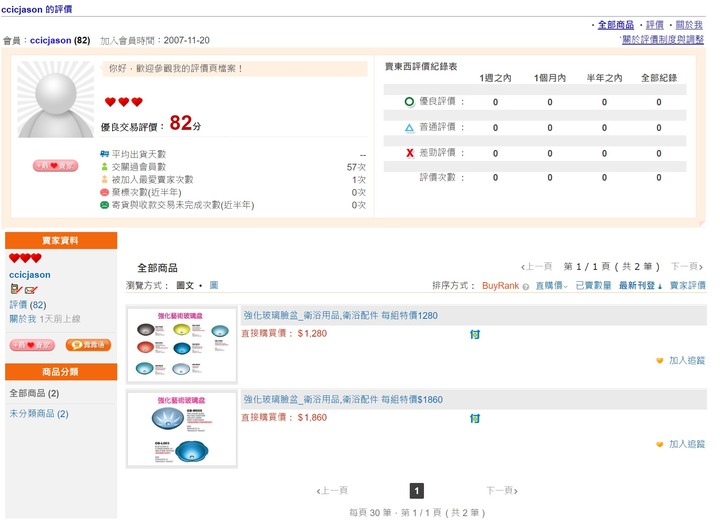Image resolution: width=720 pixels, height=524 pixels.
Task: Click the price $1,860 text
Action: 312,417
